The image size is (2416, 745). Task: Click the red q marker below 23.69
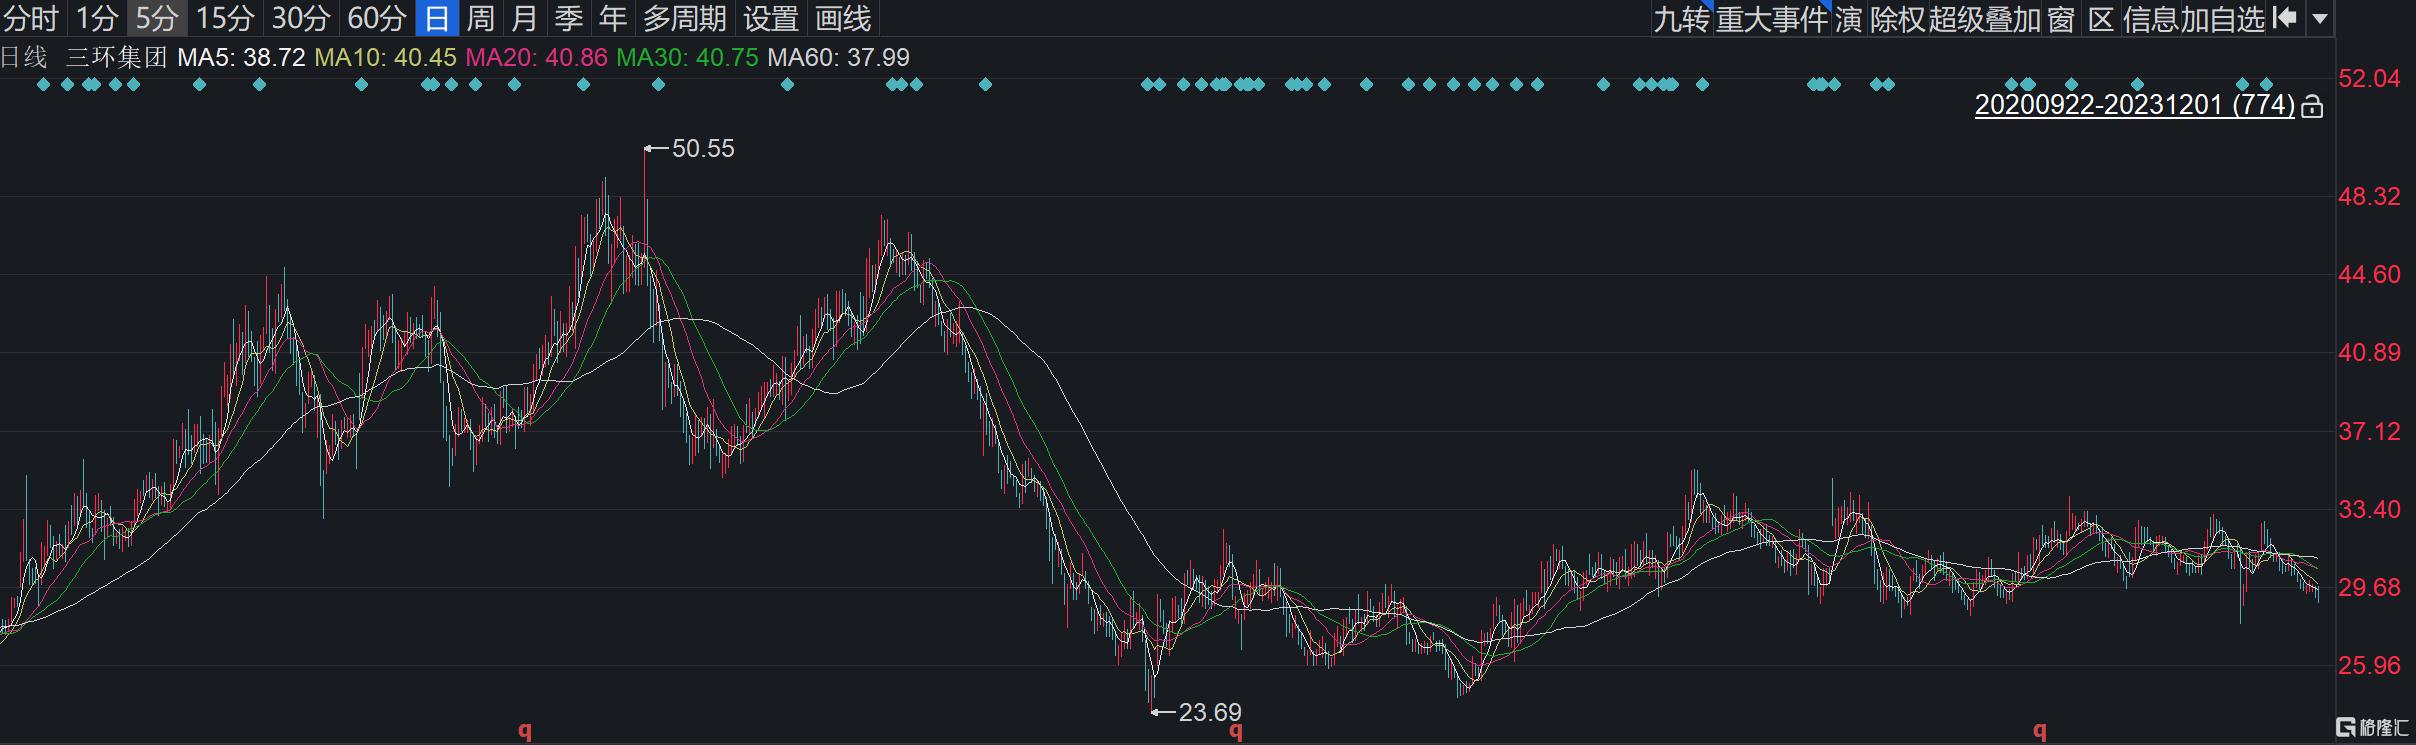pyautogui.click(x=1236, y=731)
